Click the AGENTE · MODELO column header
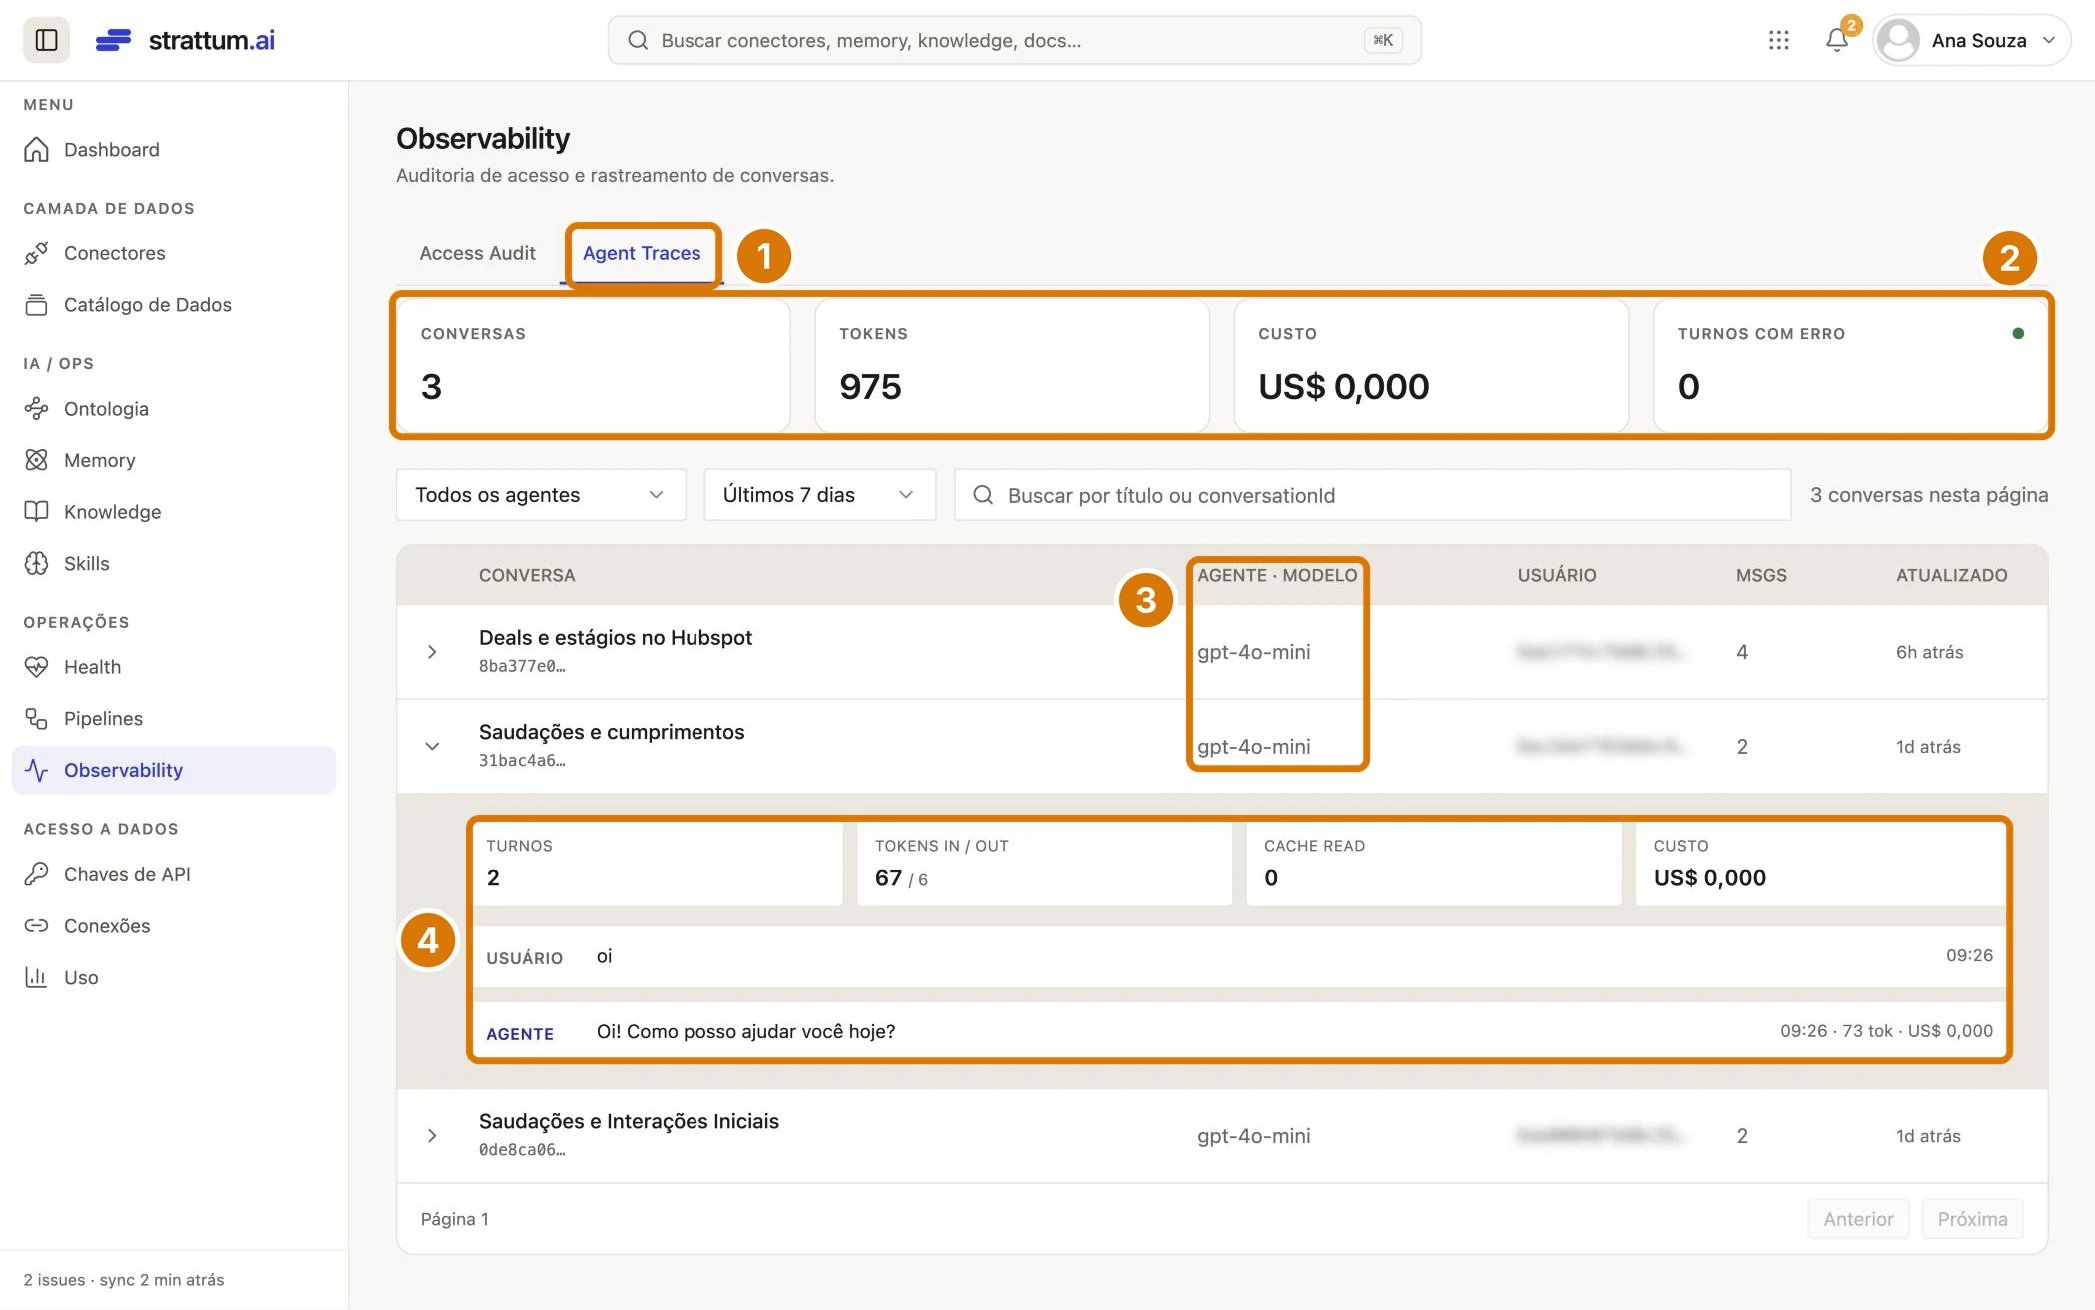2095x1310 pixels. click(x=1277, y=575)
